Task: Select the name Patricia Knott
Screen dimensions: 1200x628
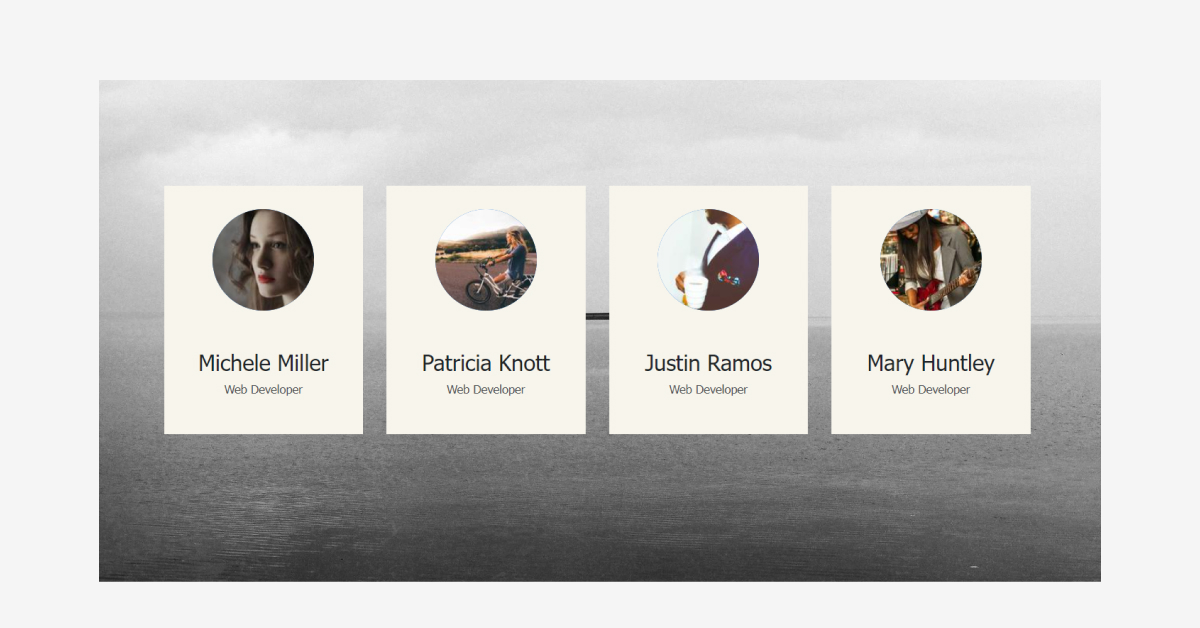Action: pyautogui.click(x=486, y=364)
